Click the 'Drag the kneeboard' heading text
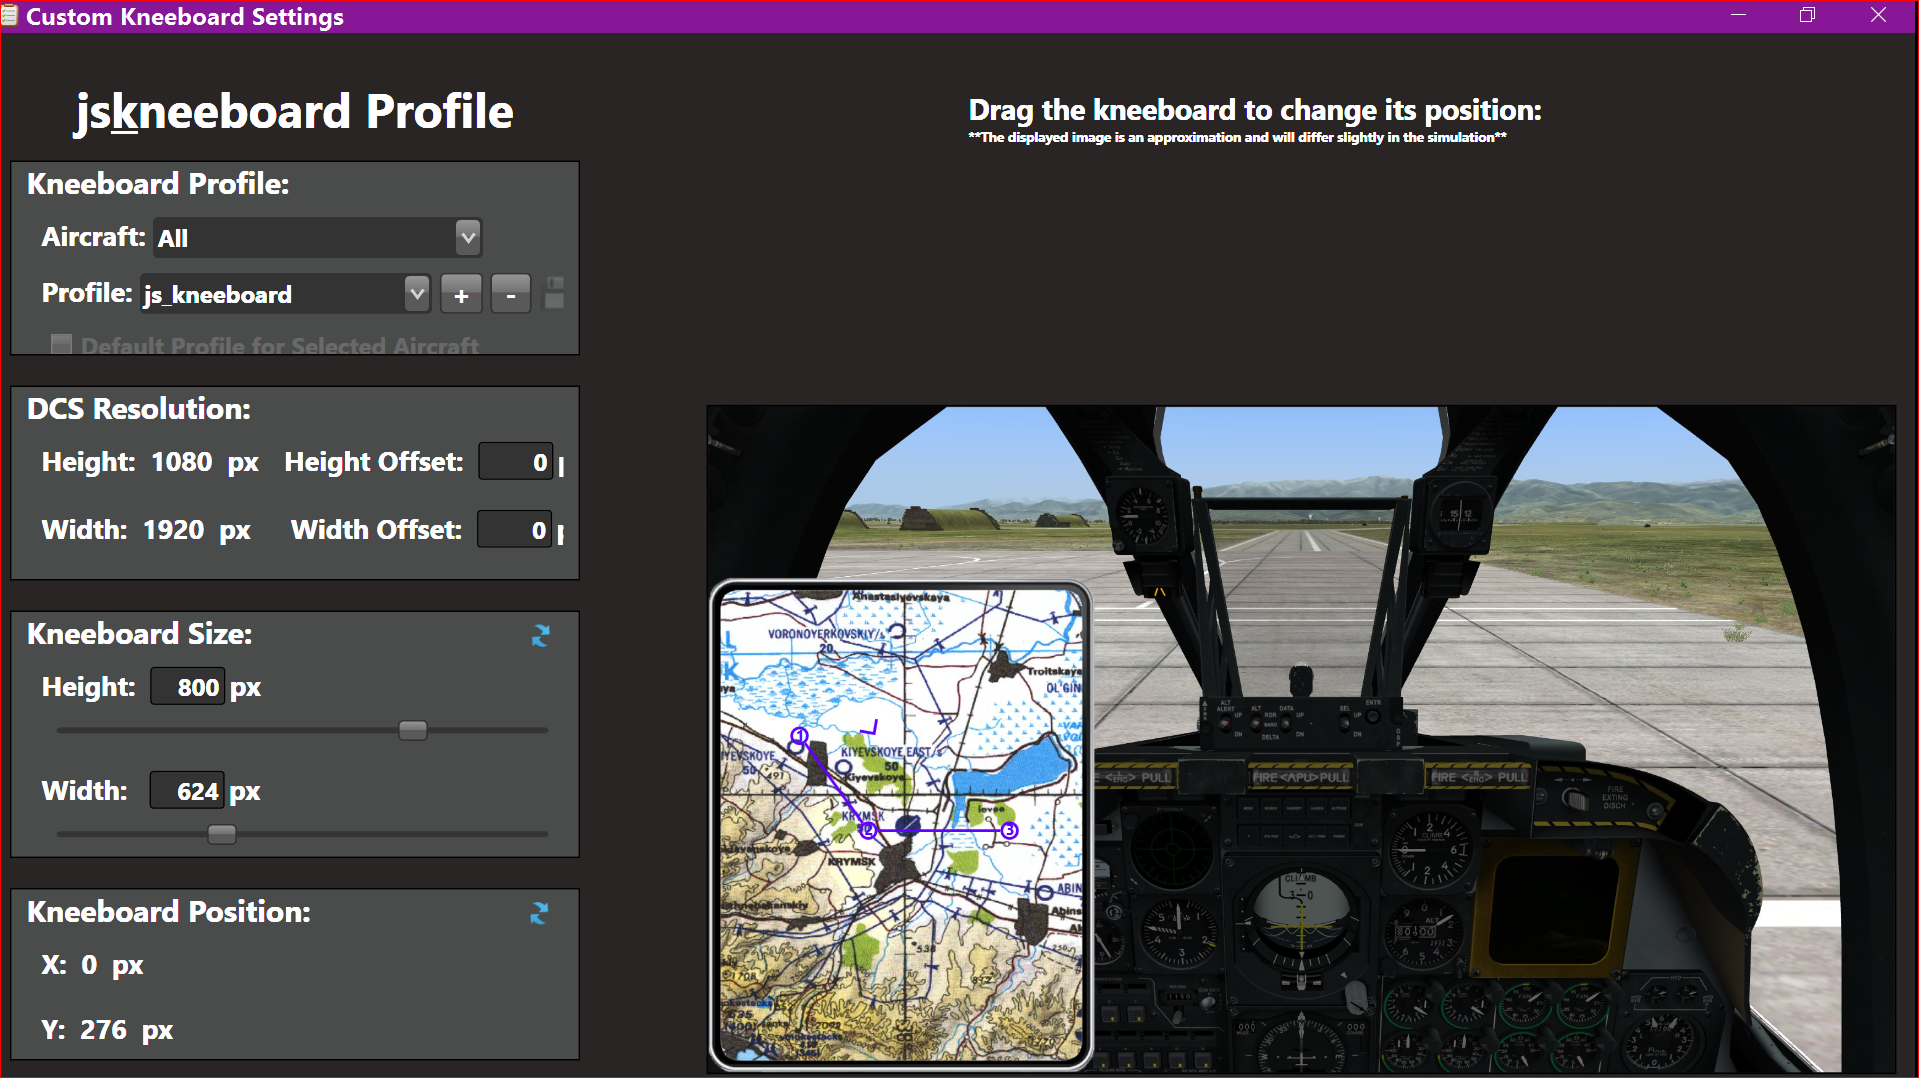The height and width of the screenshot is (1078, 1919). tap(1255, 110)
